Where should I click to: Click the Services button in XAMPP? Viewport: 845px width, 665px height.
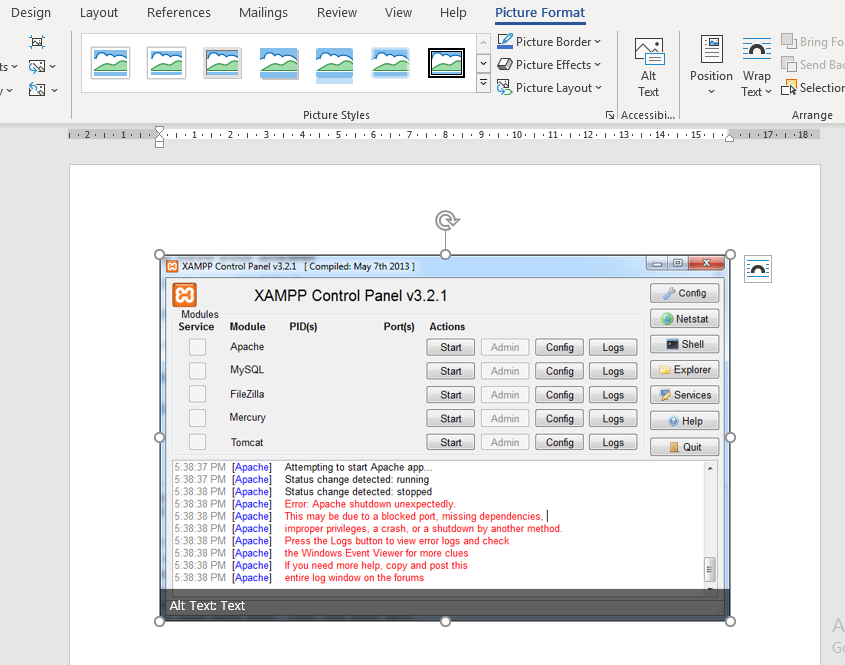tap(684, 395)
